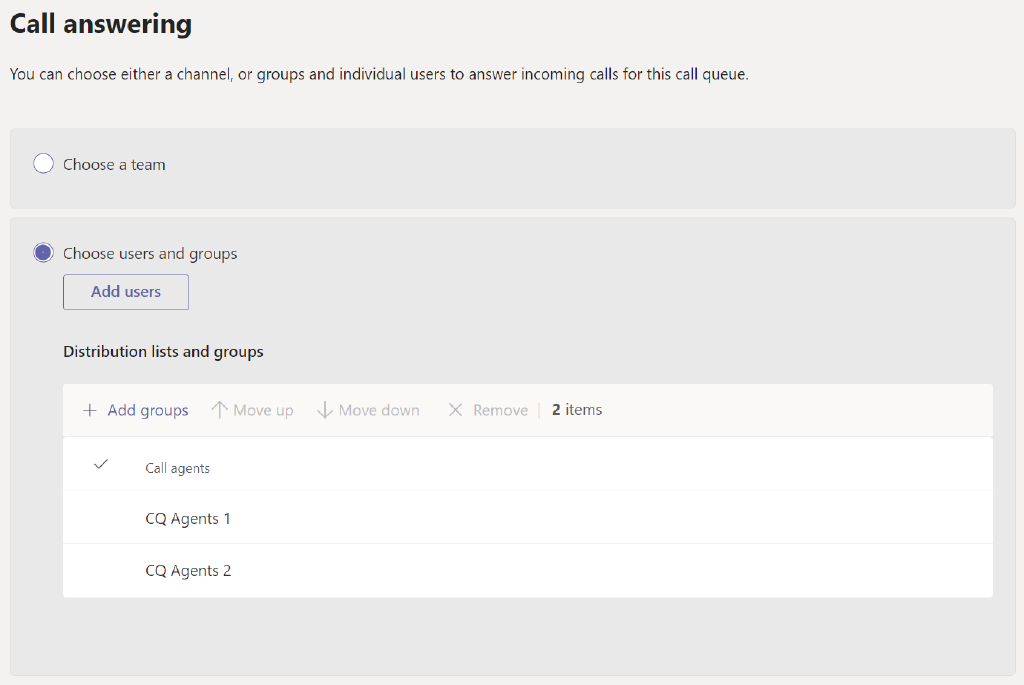Click the Move down arrow icon
The image size is (1024, 685).
click(325, 409)
